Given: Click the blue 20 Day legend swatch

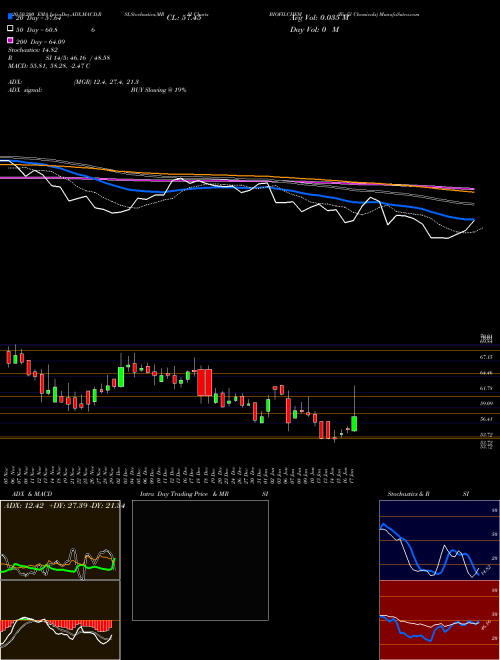Looking at the screenshot, I should point(10,17).
